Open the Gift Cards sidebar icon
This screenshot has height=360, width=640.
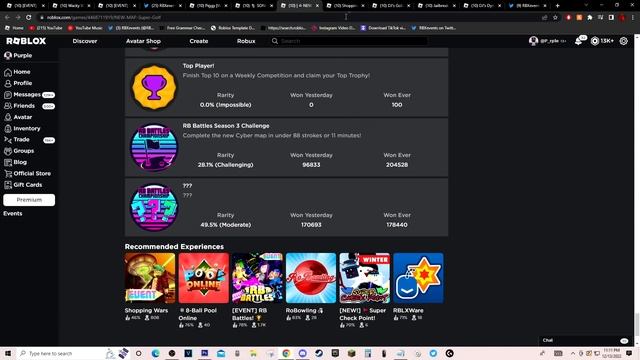click(8, 185)
